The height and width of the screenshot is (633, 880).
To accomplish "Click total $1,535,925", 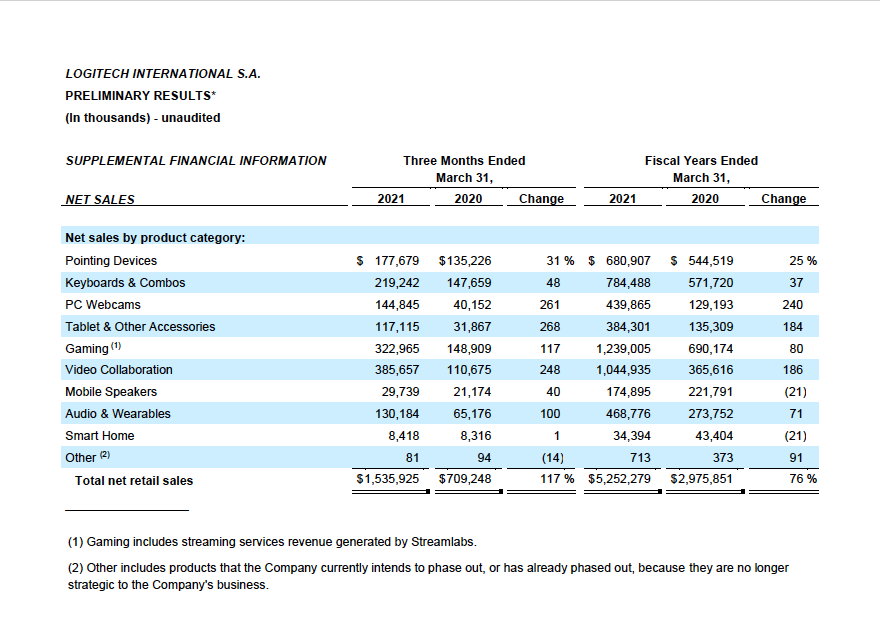I will (x=387, y=479).
